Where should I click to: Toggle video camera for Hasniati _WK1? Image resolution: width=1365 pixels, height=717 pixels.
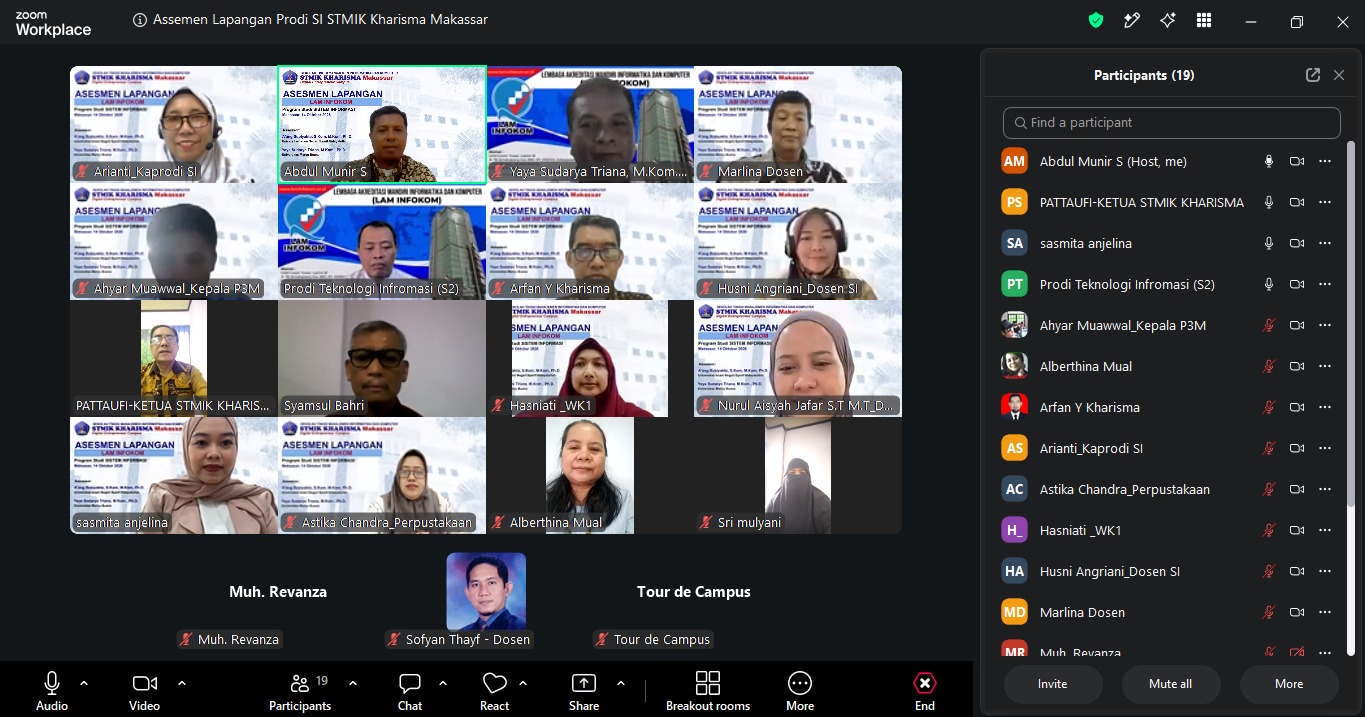tap(1297, 530)
